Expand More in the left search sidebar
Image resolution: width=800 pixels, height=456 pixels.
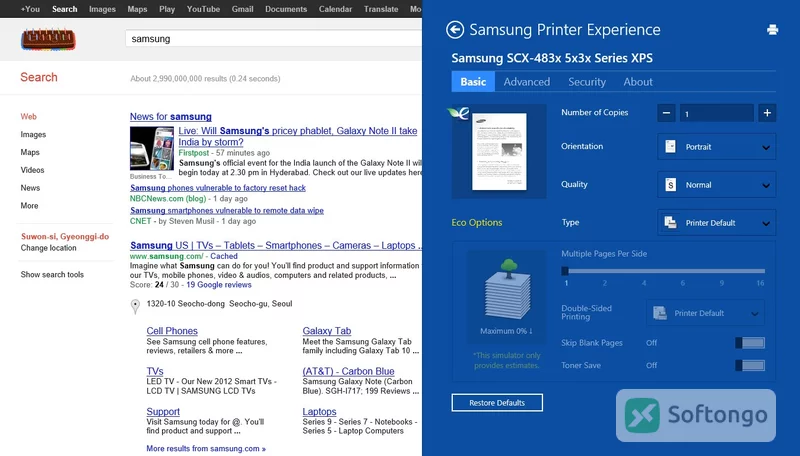pyautogui.click(x=29, y=206)
